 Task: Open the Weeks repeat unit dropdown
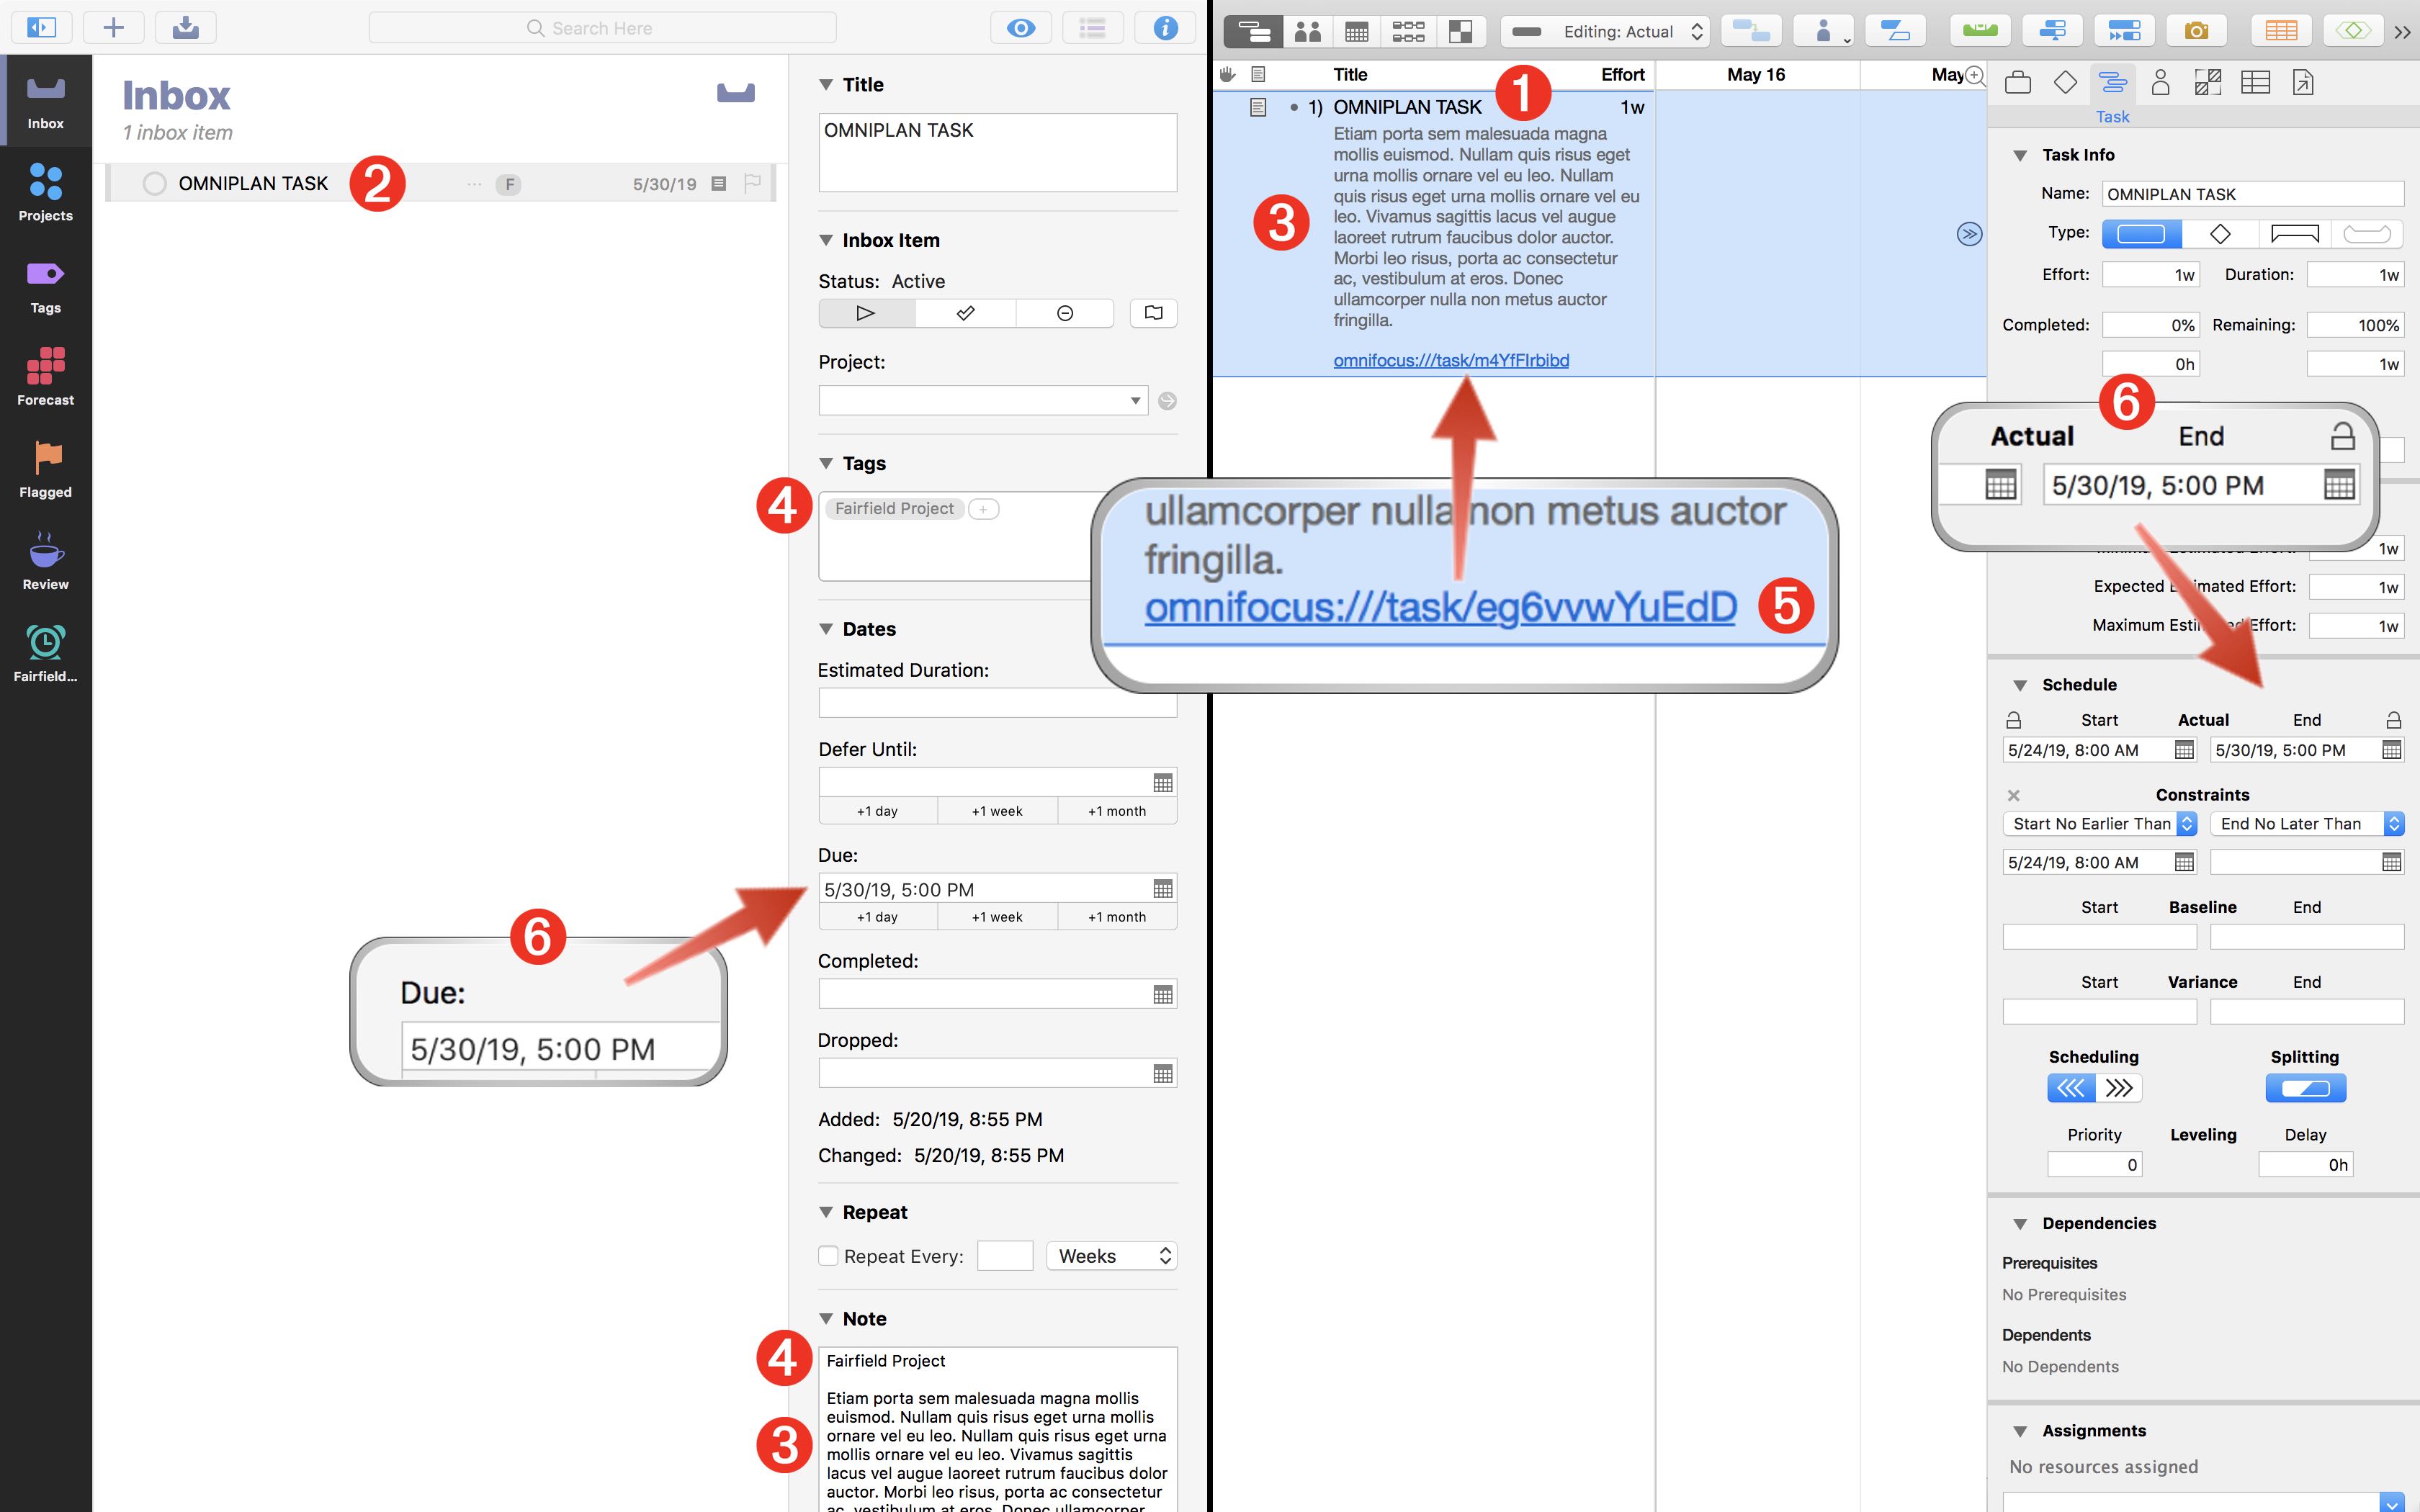tap(1111, 1256)
